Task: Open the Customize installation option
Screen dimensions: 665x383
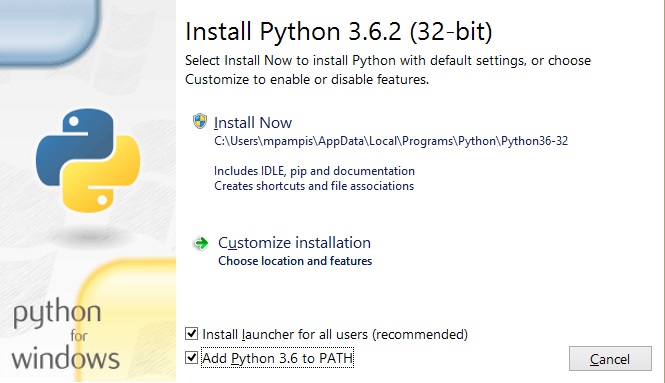Action: pos(294,243)
